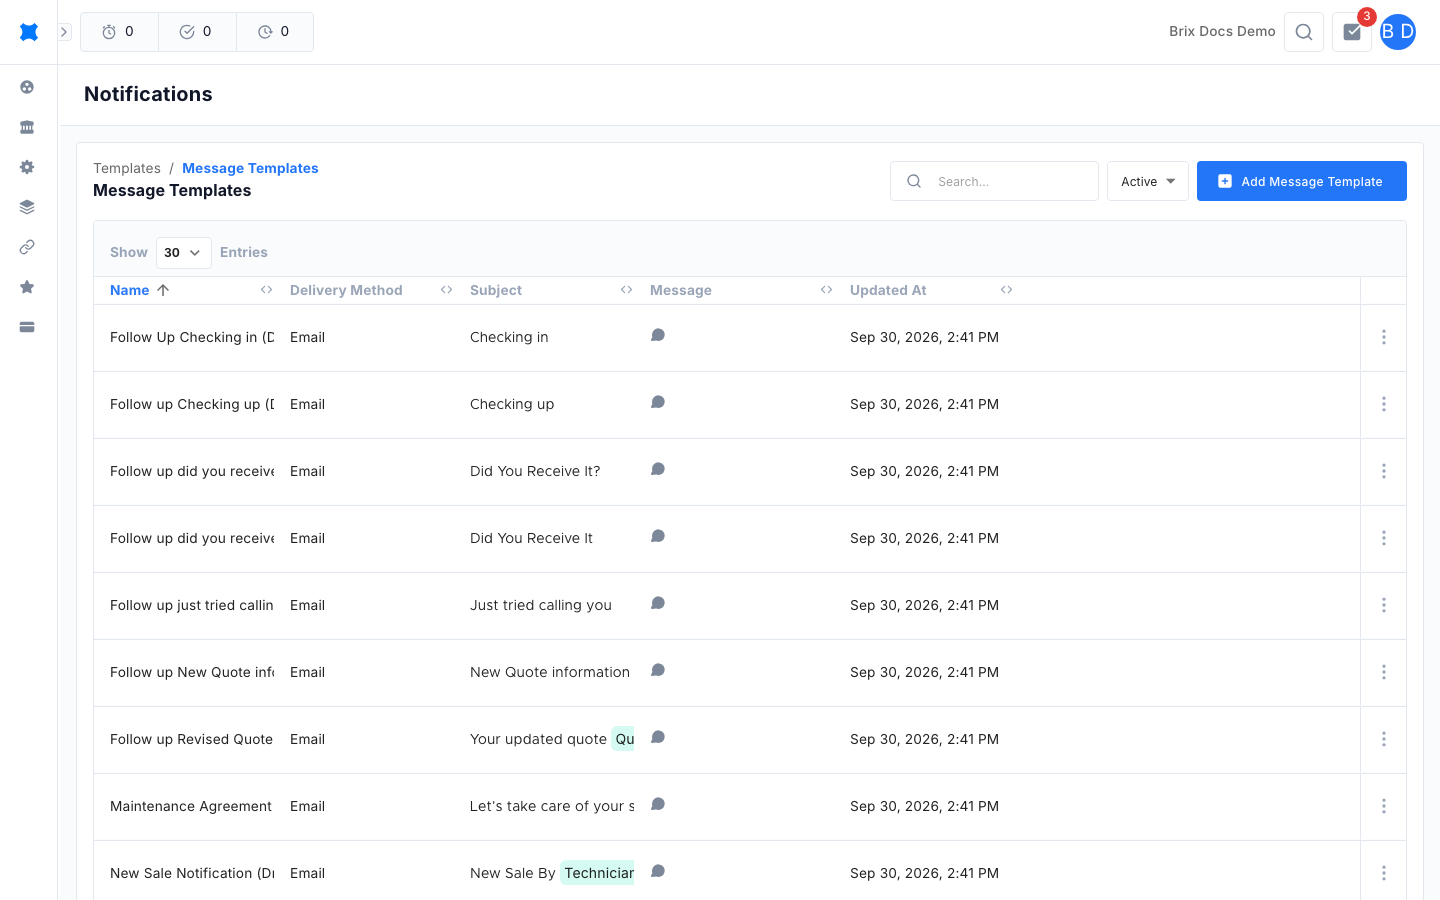Select the "Follow up just tried callin" name cell
The height and width of the screenshot is (900, 1440).
click(192, 605)
